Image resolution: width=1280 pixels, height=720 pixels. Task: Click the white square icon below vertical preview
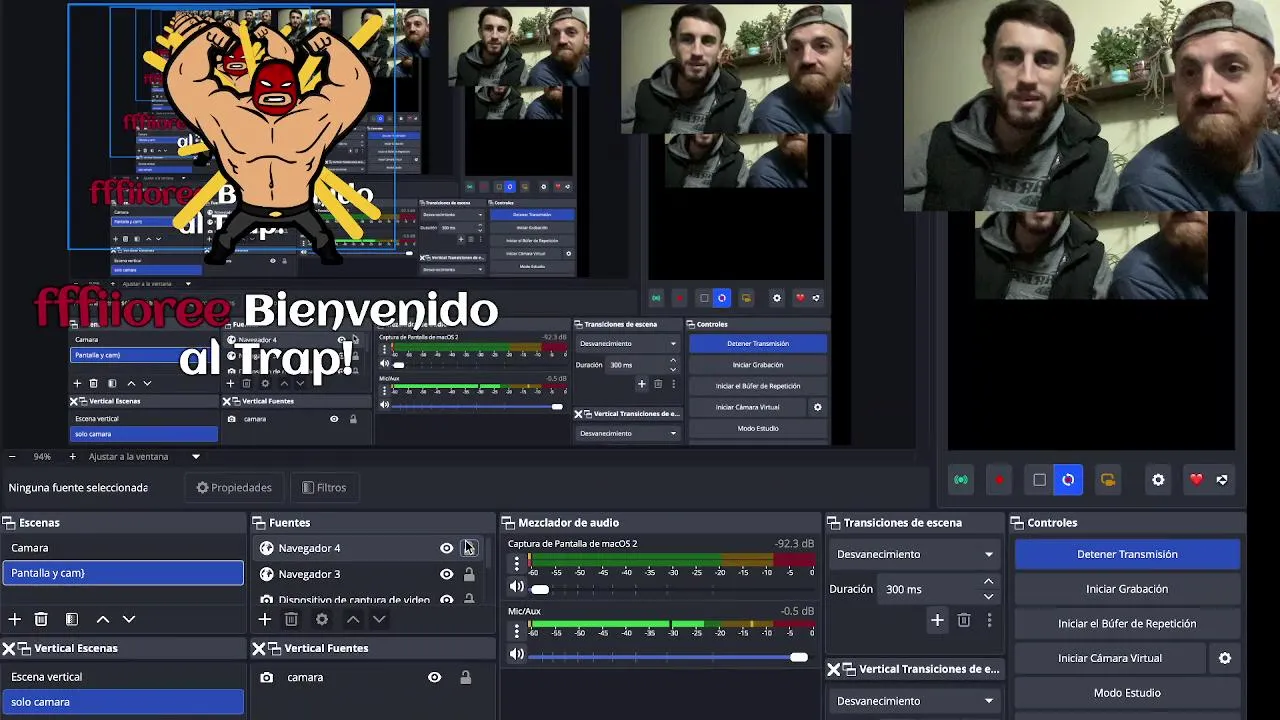pos(1040,480)
